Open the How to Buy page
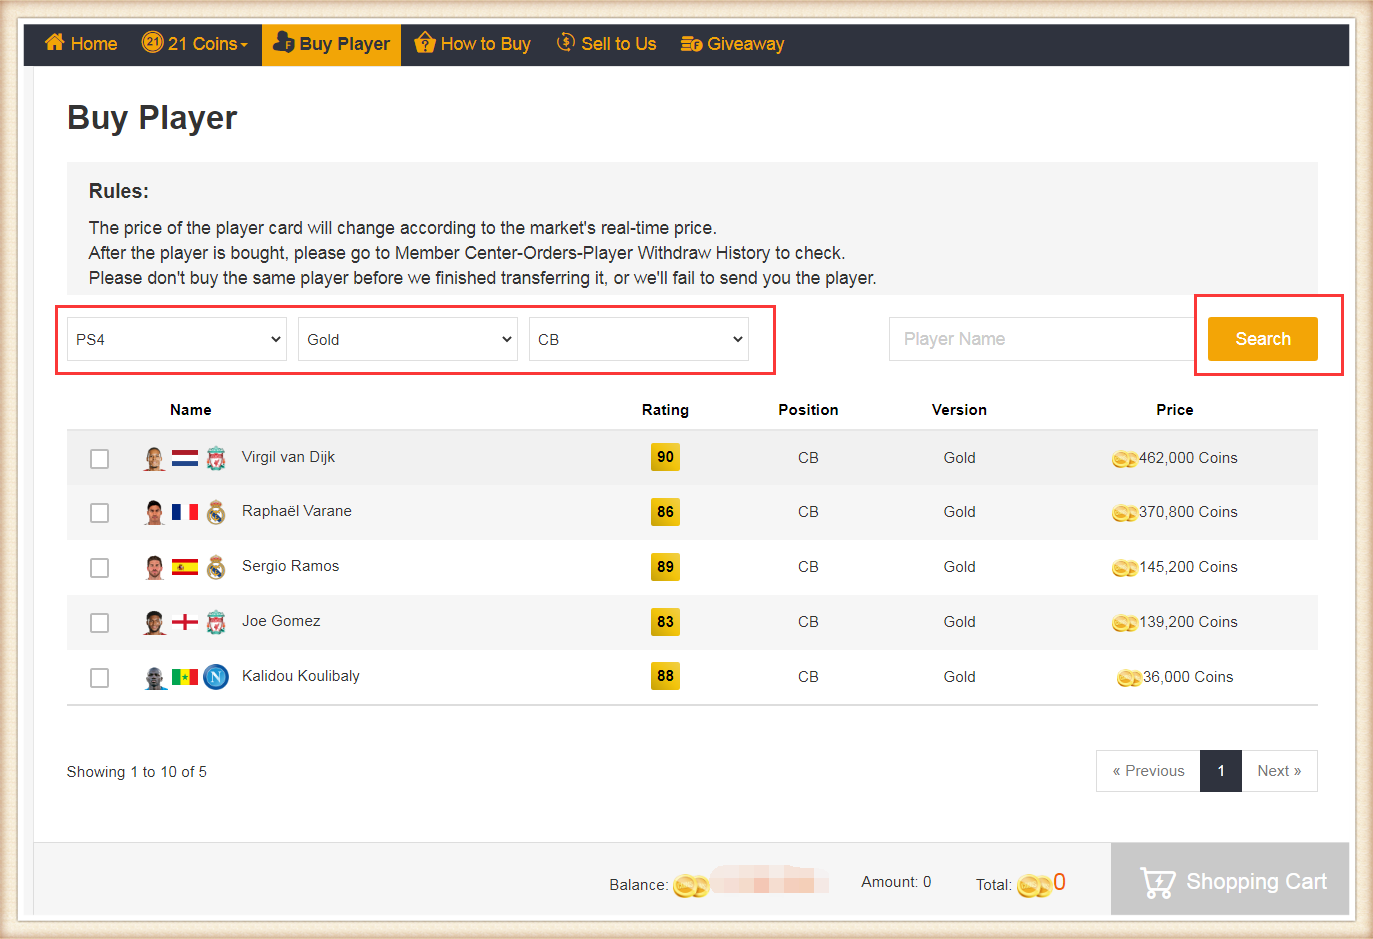Image resolution: width=1373 pixels, height=939 pixels. pos(472,44)
